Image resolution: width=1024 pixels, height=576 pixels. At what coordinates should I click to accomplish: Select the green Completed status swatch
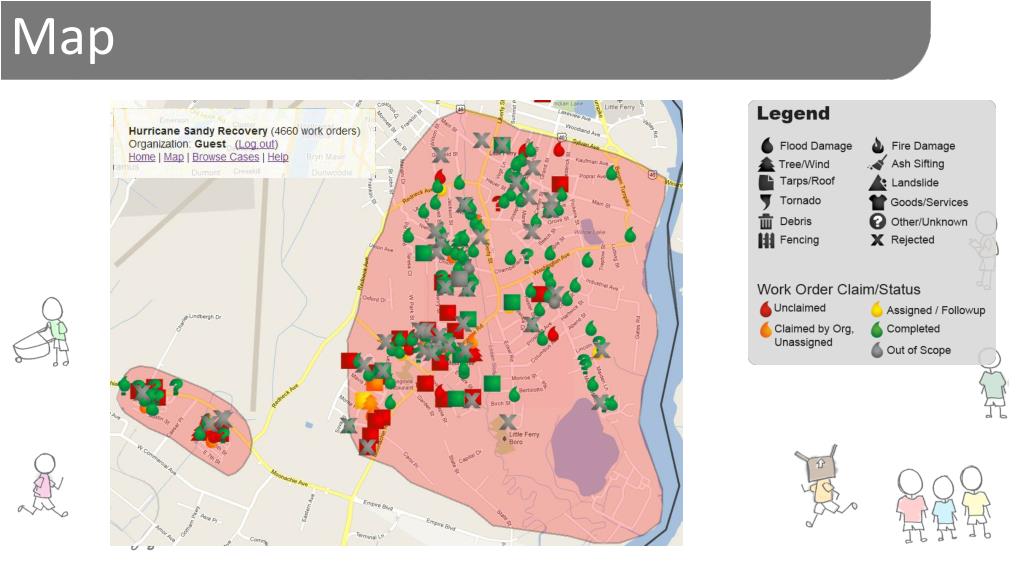coord(877,329)
